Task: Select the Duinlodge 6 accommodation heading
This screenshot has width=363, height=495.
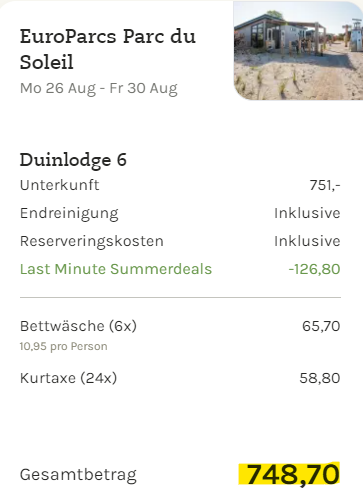Action: point(73,160)
